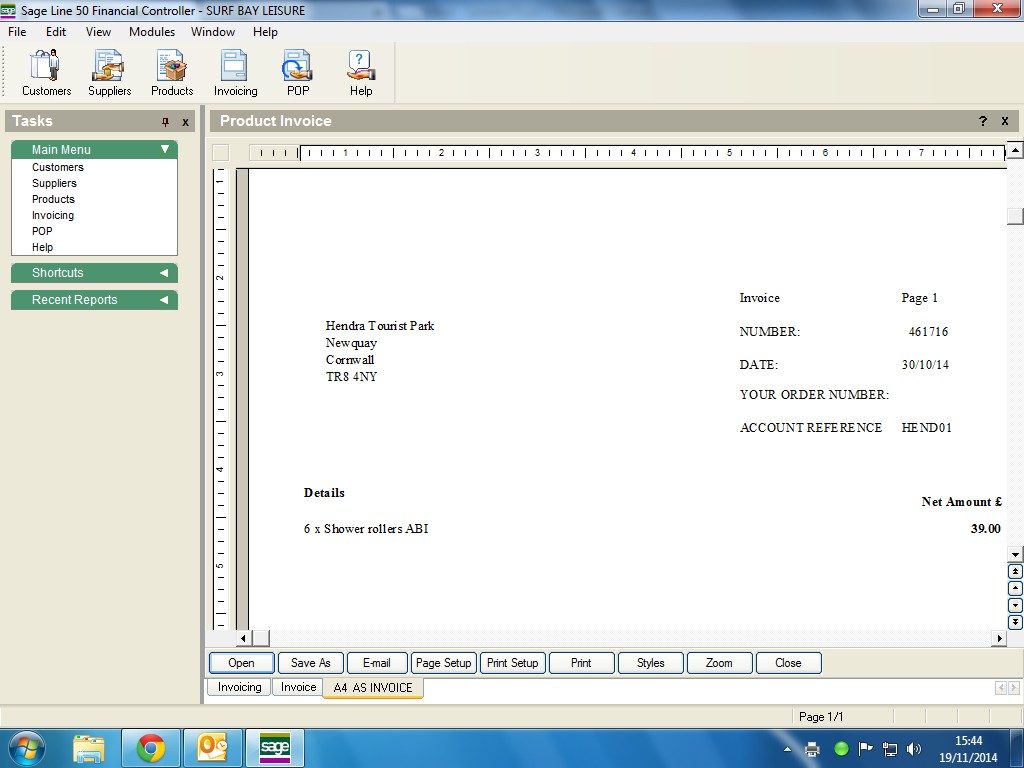
Task: Click the vertical scrollbar down arrow
Action: pyautogui.click(x=1015, y=555)
